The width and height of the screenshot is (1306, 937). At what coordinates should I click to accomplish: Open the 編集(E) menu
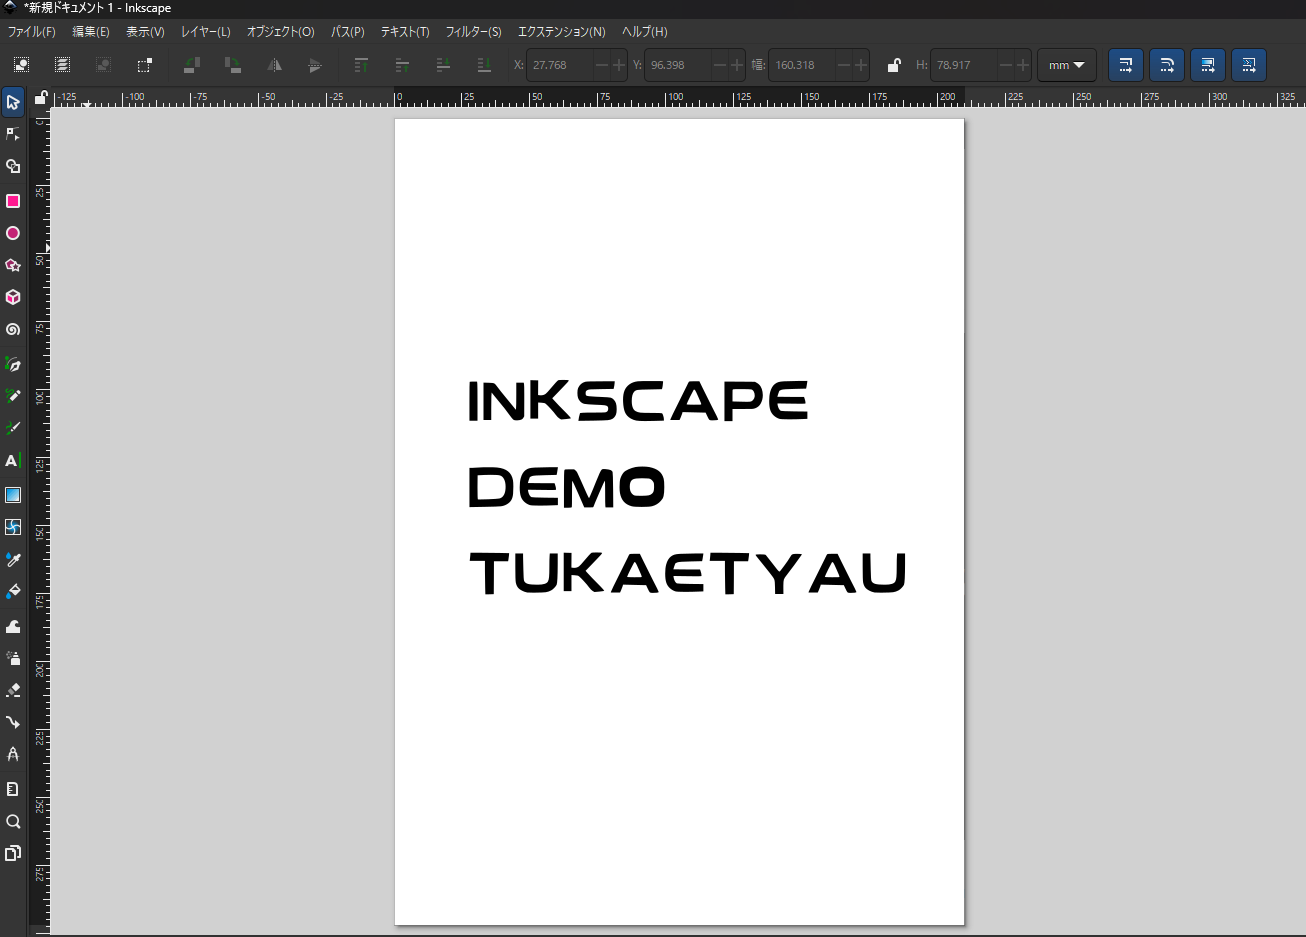[x=91, y=32]
